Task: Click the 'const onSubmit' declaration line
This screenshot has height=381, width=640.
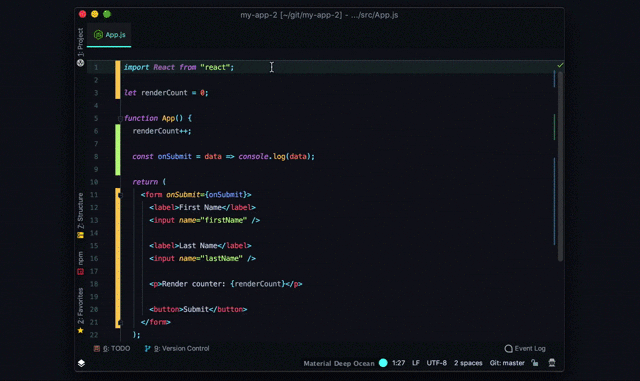Action: tap(223, 156)
